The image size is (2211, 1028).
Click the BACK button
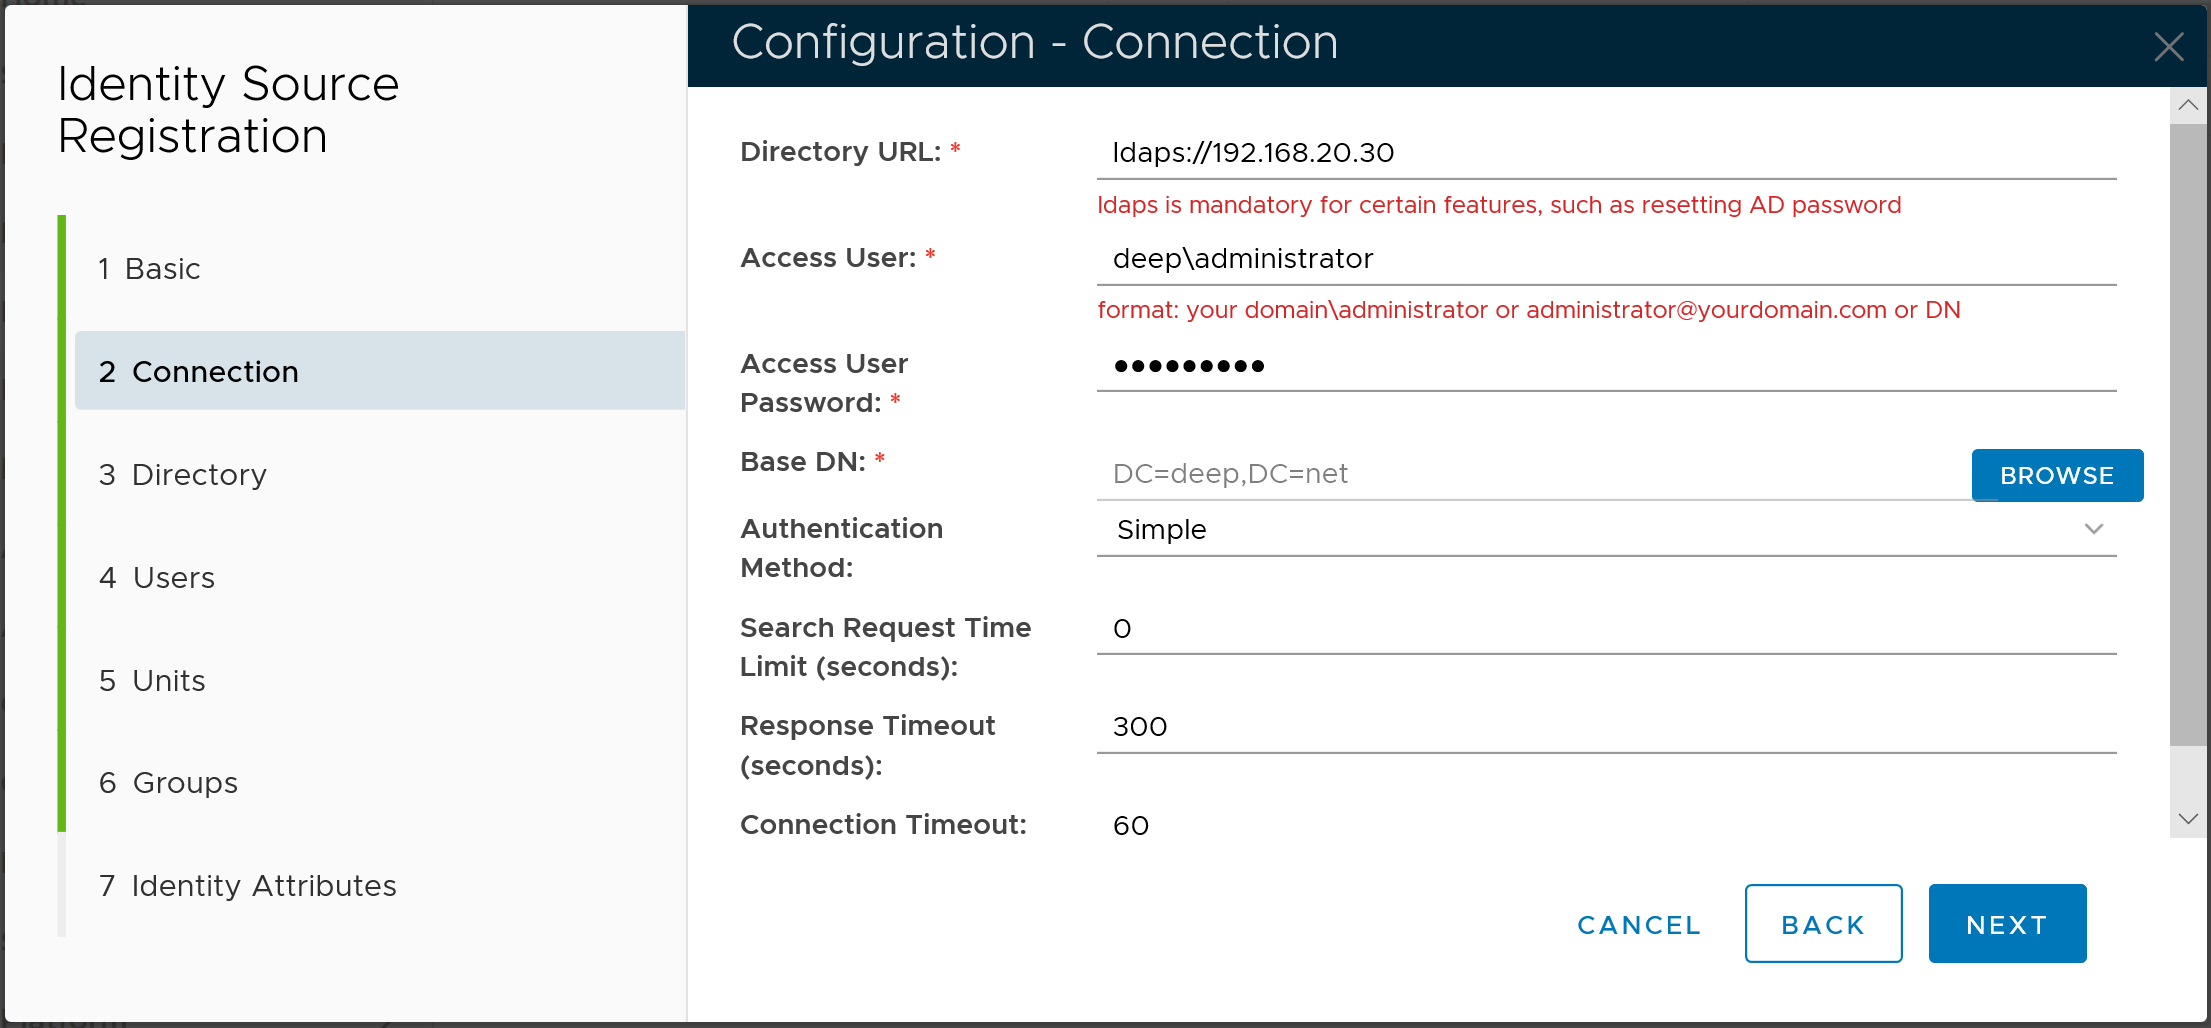[1822, 924]
